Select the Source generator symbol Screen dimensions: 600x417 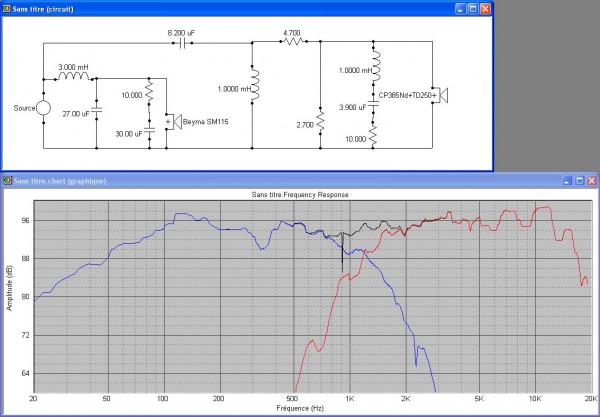tap(45, 108)
